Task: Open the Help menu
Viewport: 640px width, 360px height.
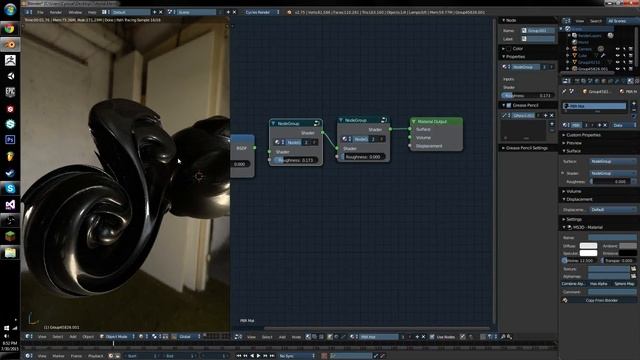Action: 92,12
